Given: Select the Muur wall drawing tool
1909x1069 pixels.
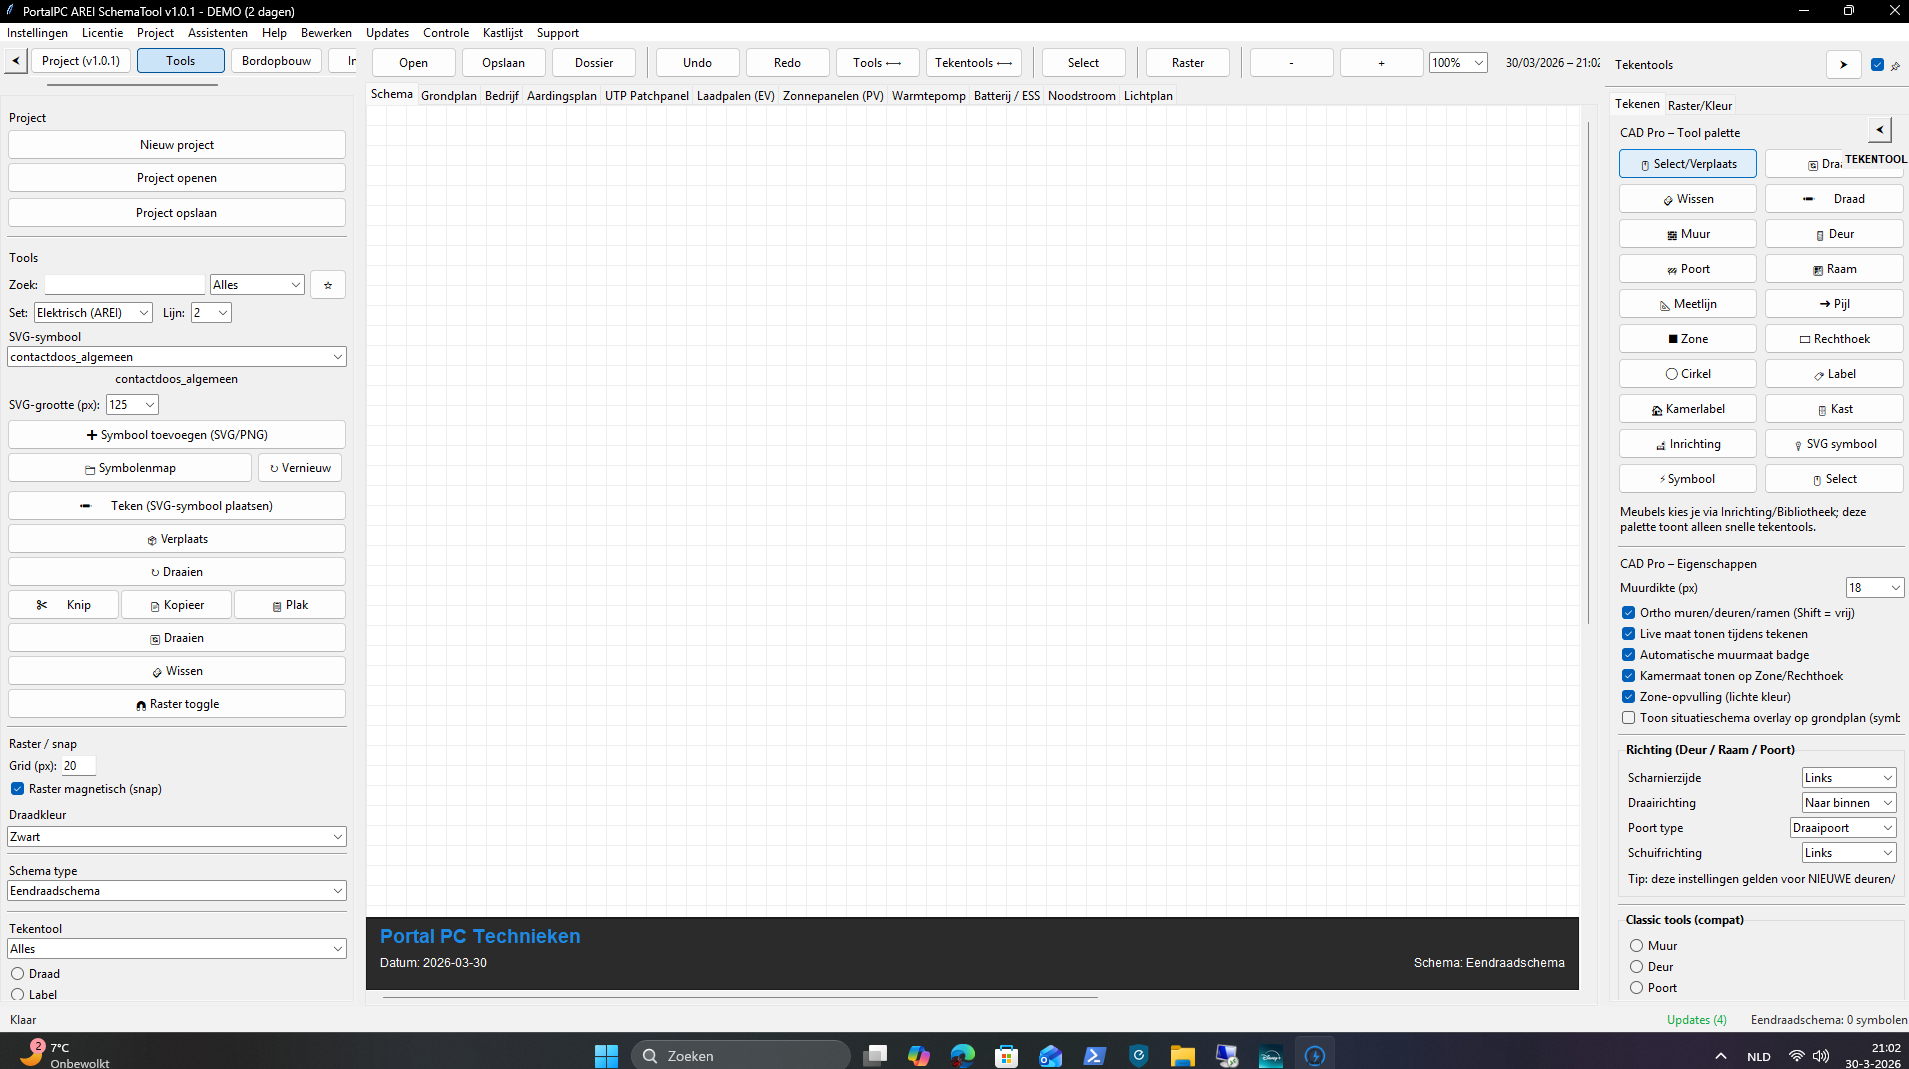Looking at the screenshot, I should (1687, 234).
